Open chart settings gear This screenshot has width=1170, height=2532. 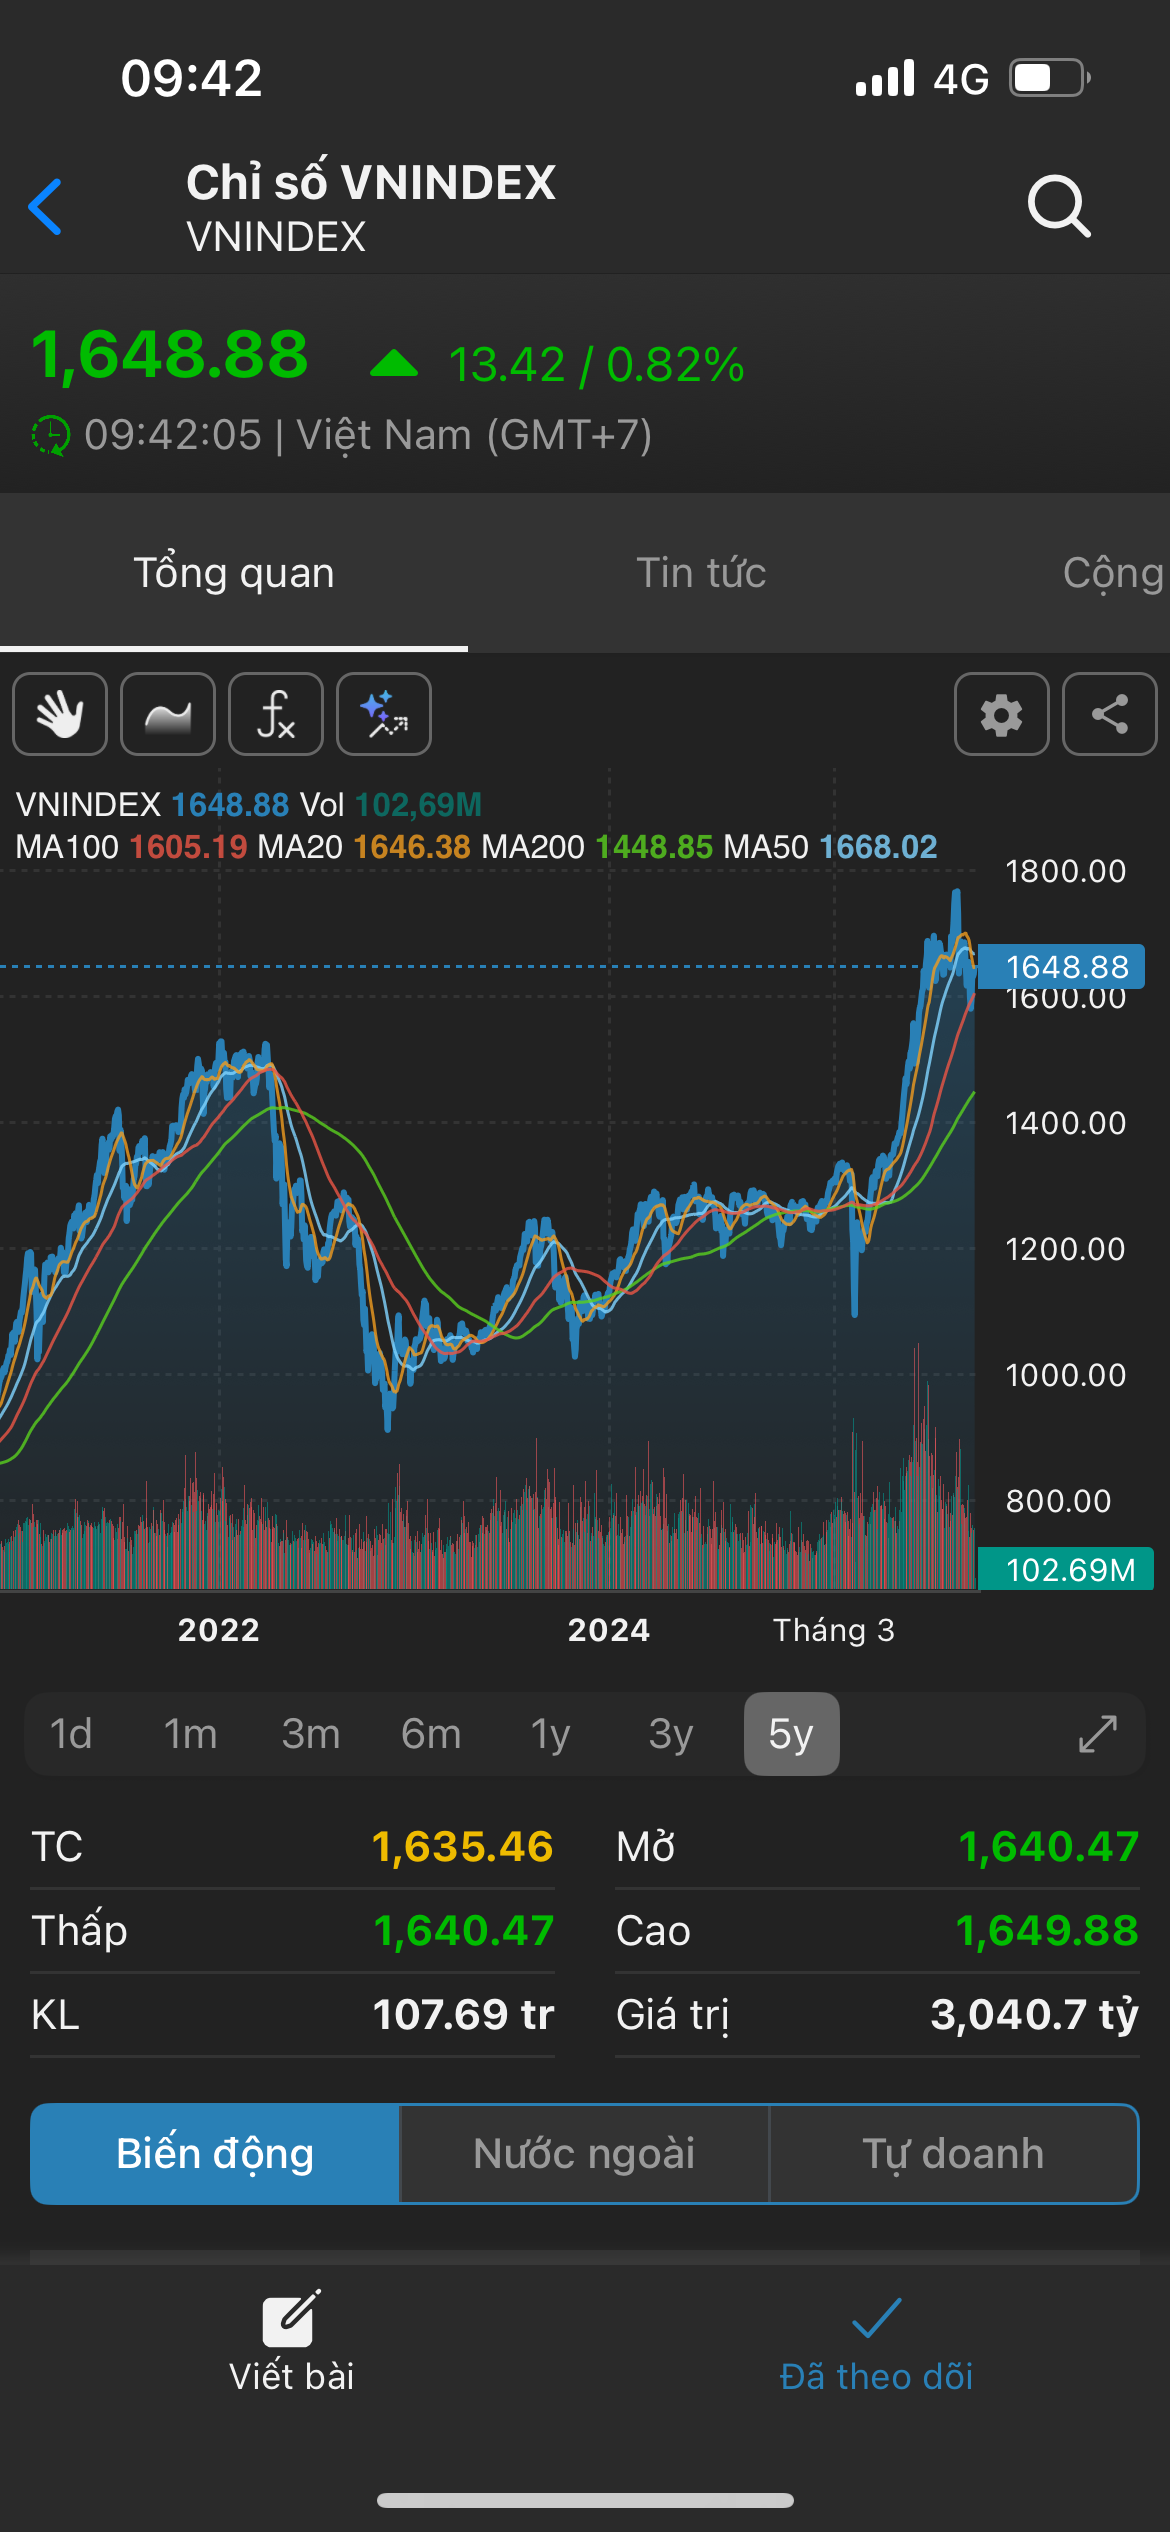(x=1001, y=714)
